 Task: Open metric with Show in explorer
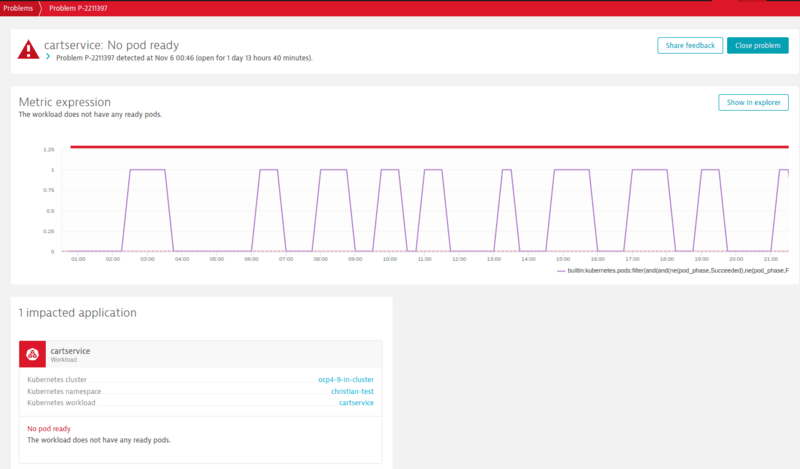point(753,102)
